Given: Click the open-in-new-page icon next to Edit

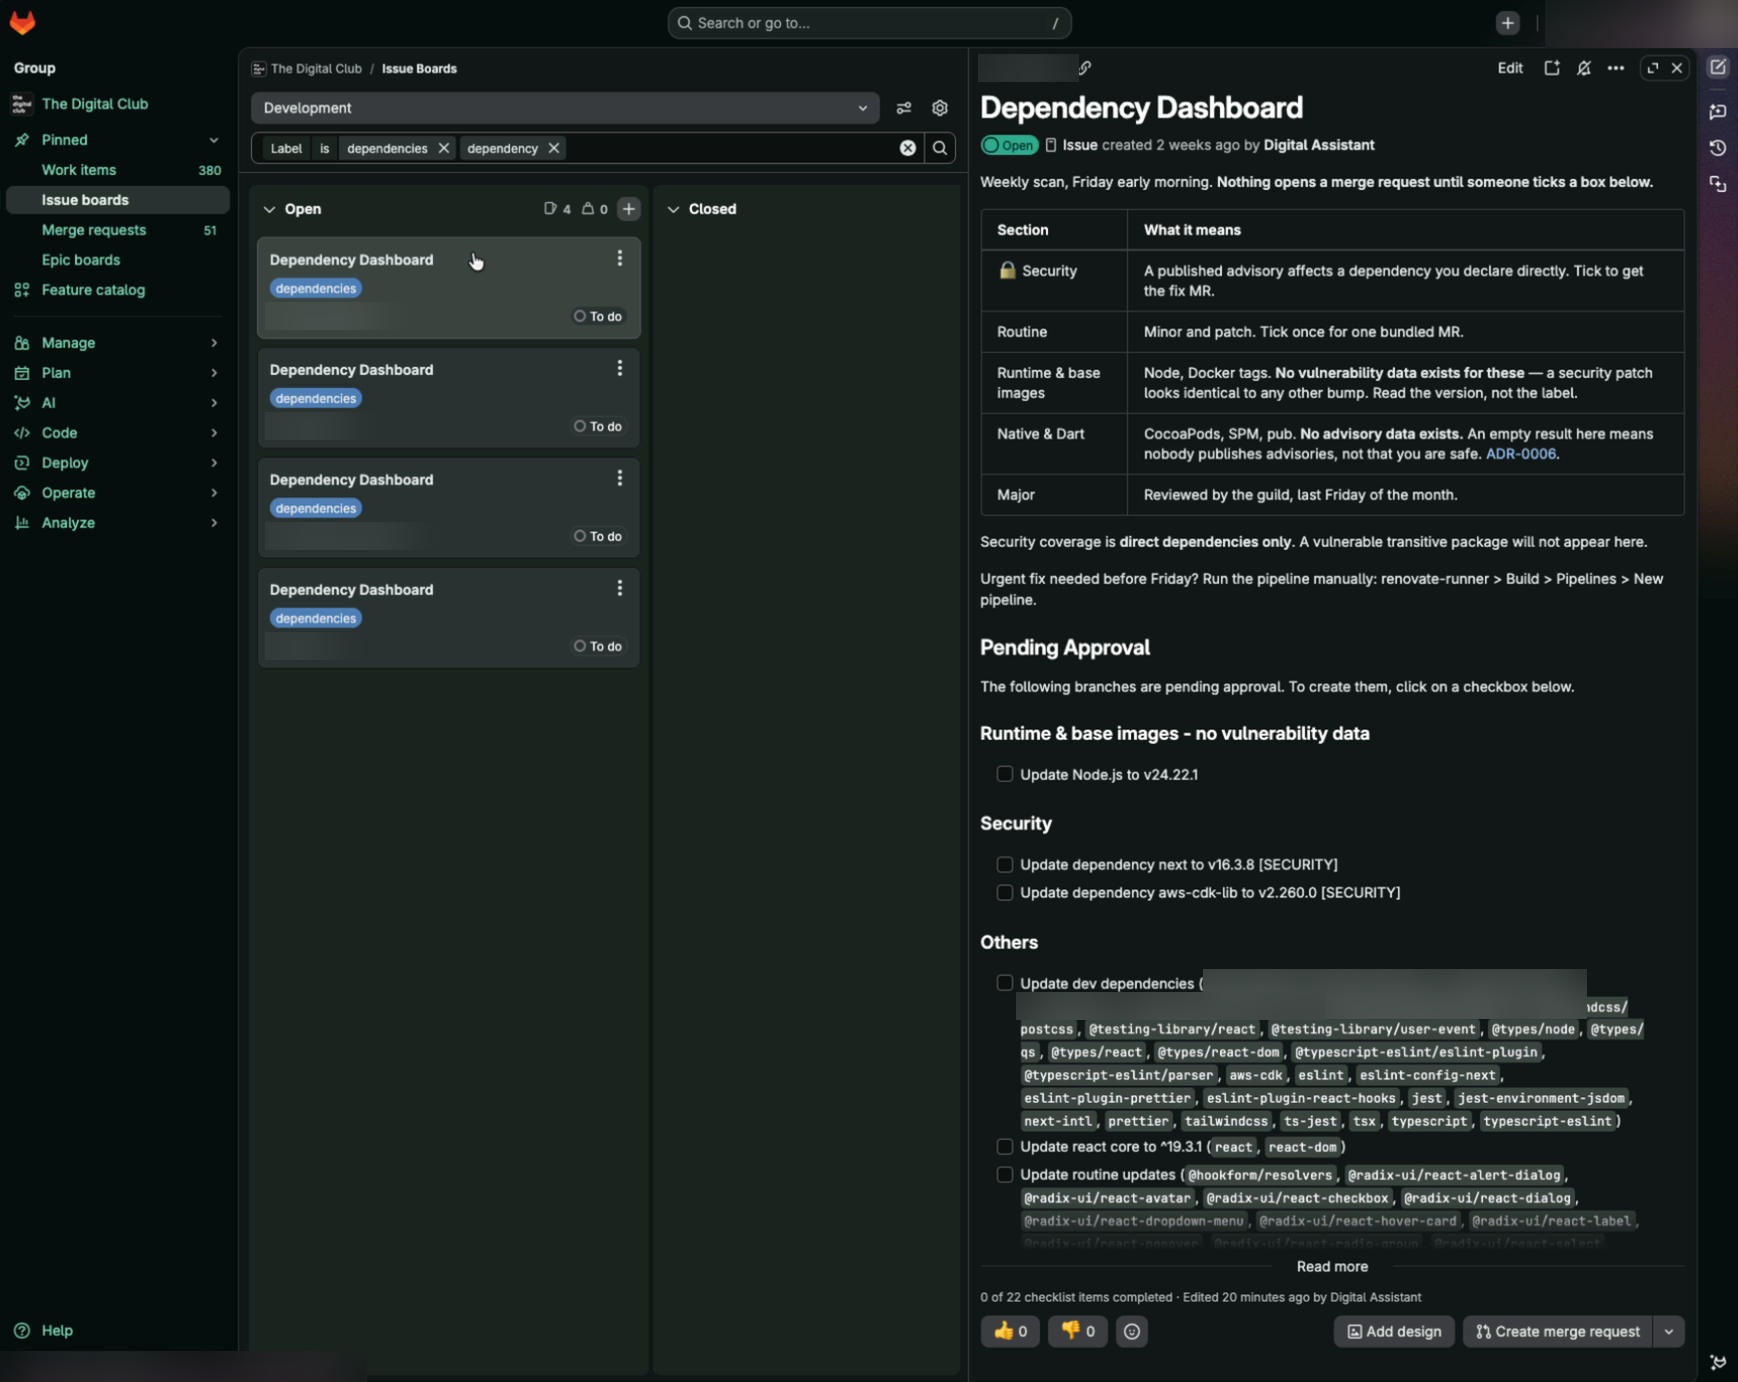Looking at the screenshot, I should click(x=1552, y=68).
